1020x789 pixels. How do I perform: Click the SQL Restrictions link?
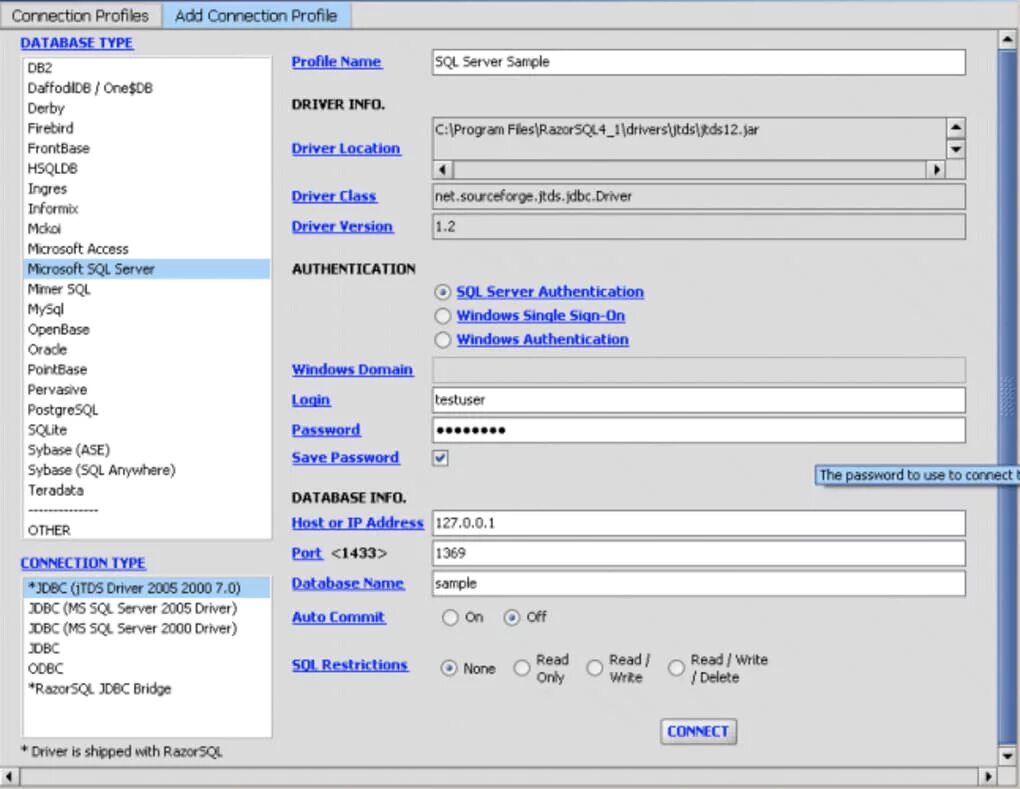349,665
